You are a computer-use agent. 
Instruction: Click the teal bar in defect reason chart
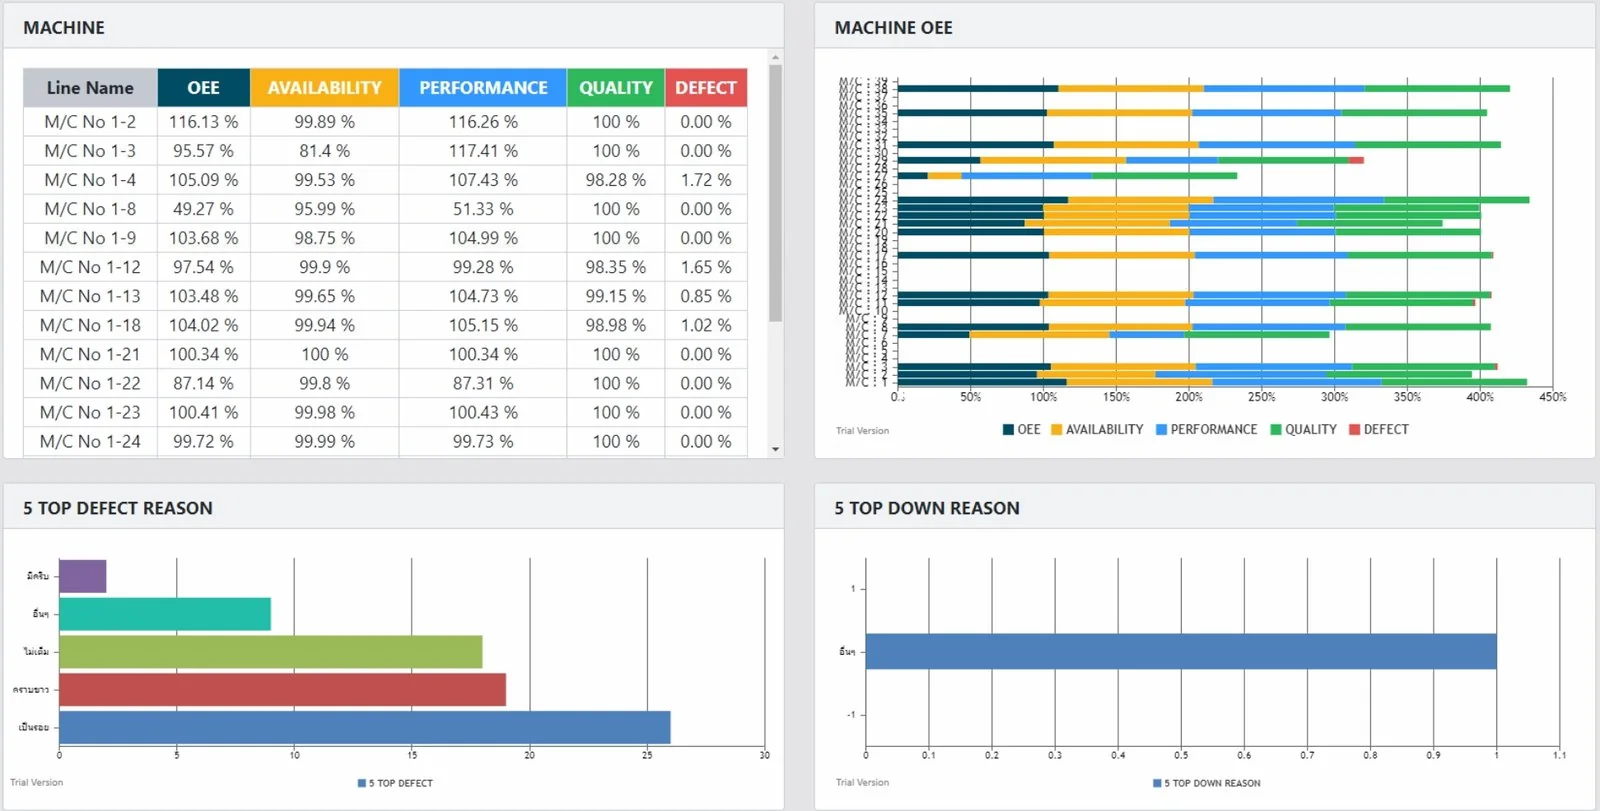click(x=165, y=614)
